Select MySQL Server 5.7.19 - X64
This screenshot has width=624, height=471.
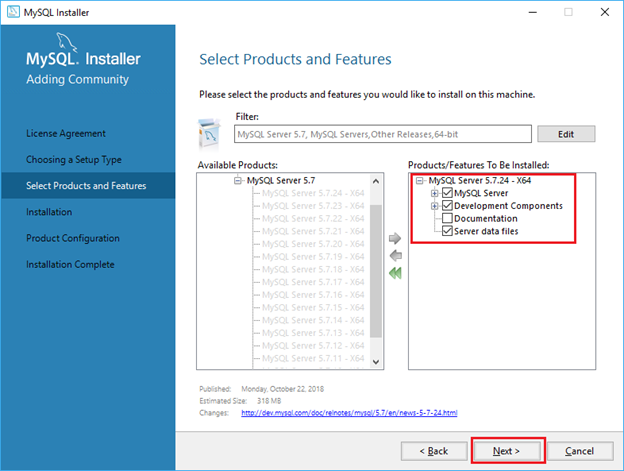[313, 257]
